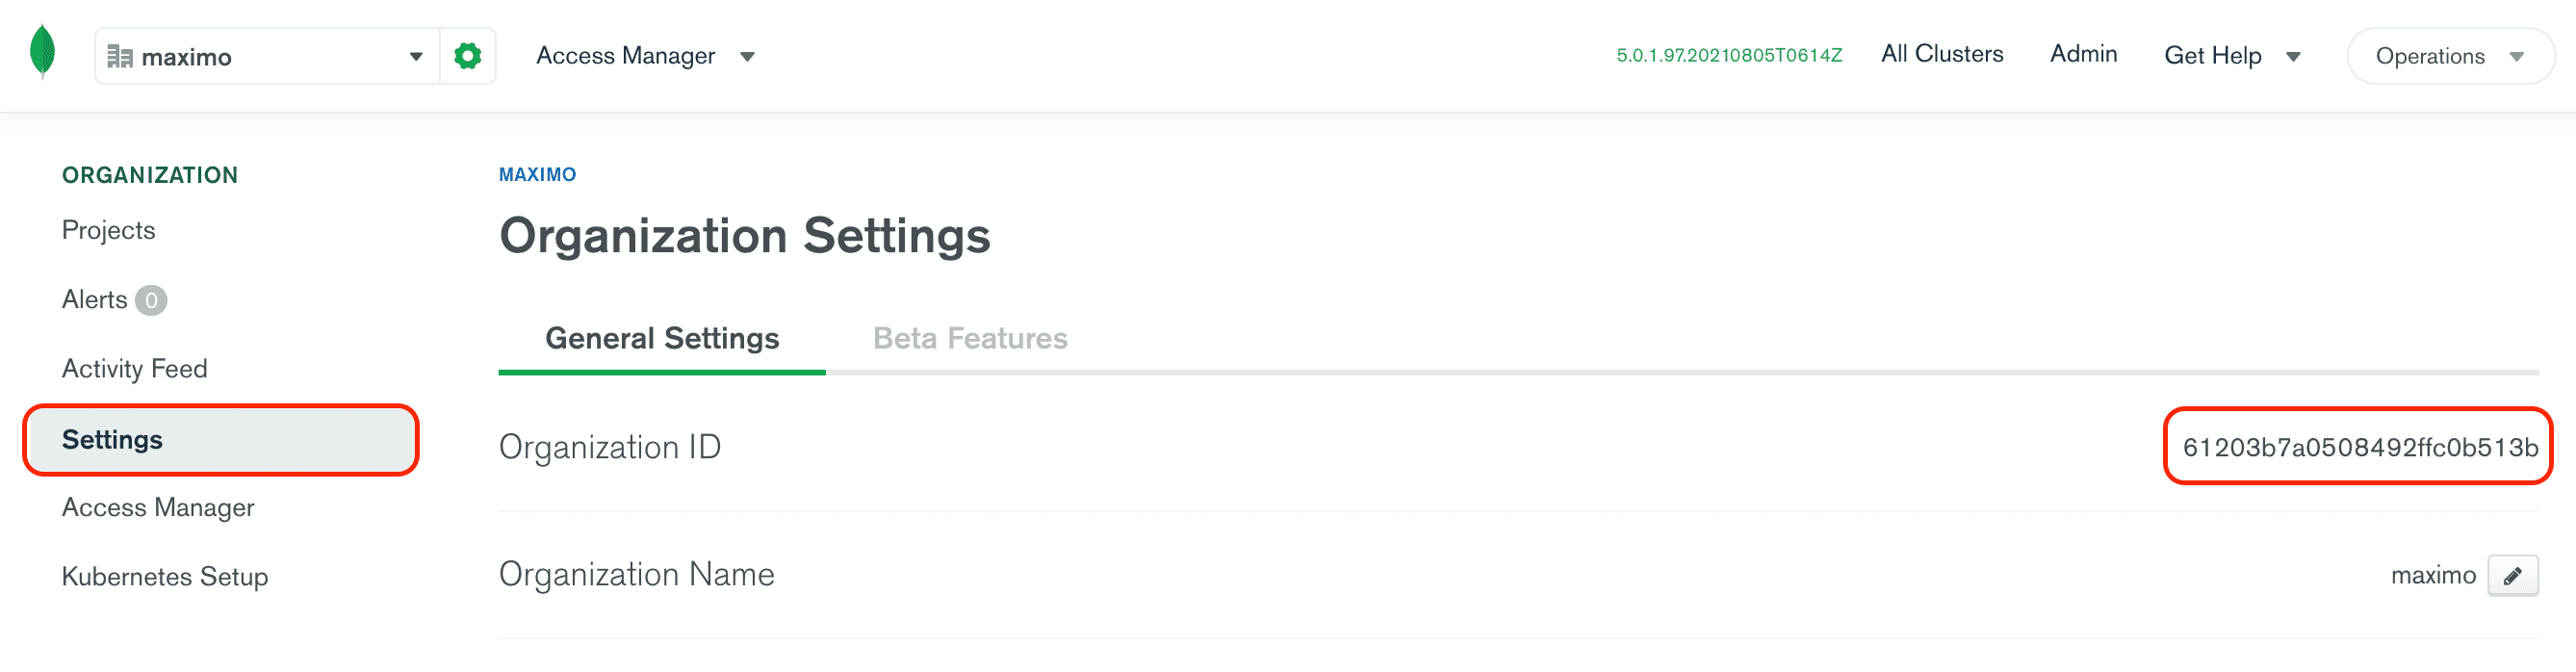Click the MongoDB leaf logo
Viewport: 2576px width, 672px height.
(42, 52)
